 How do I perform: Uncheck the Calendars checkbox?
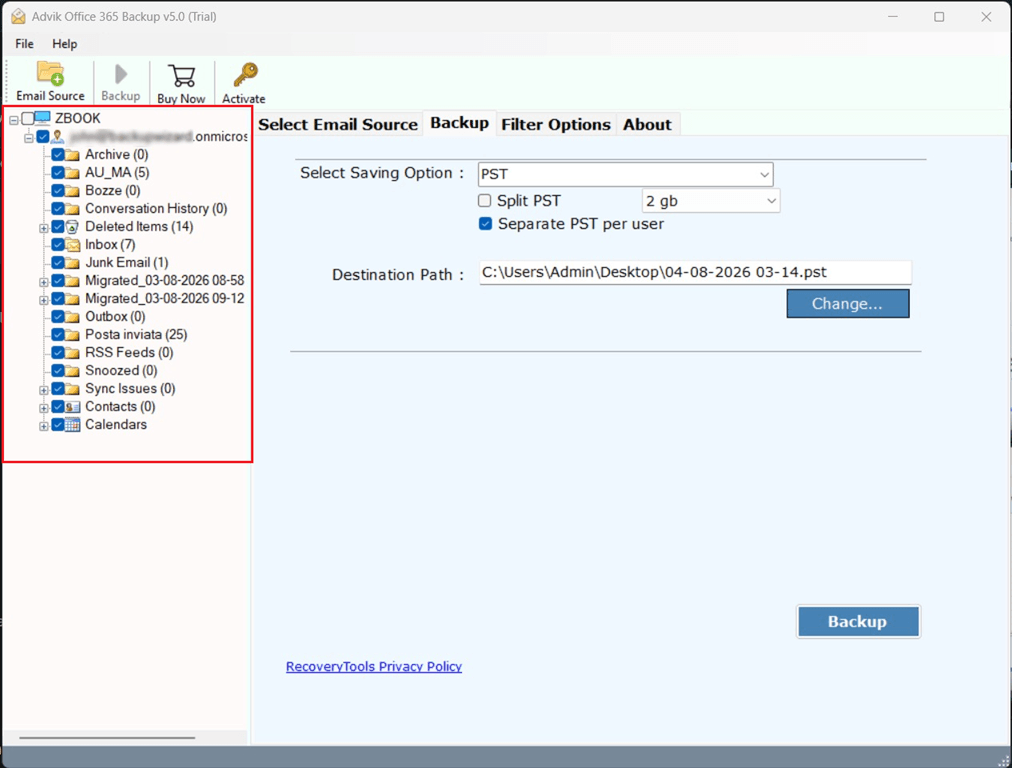57,425
